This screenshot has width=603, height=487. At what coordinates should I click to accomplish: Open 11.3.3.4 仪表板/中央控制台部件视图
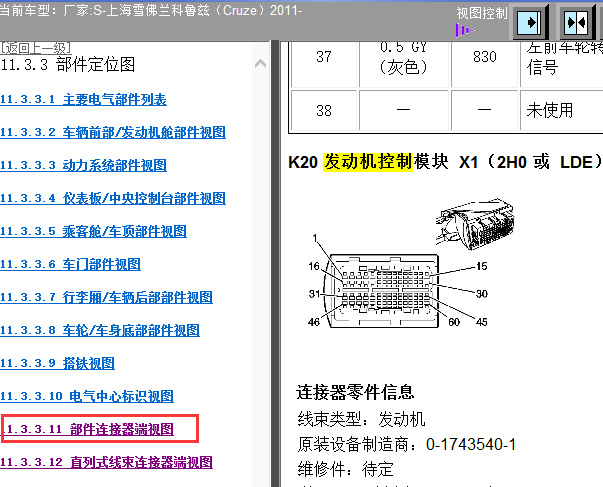pos(113,199)
